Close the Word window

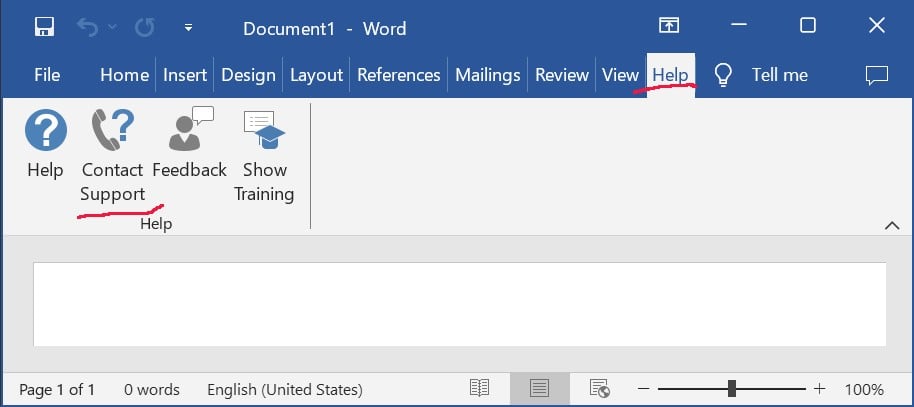pyautogui.click(x=877, y=26)
